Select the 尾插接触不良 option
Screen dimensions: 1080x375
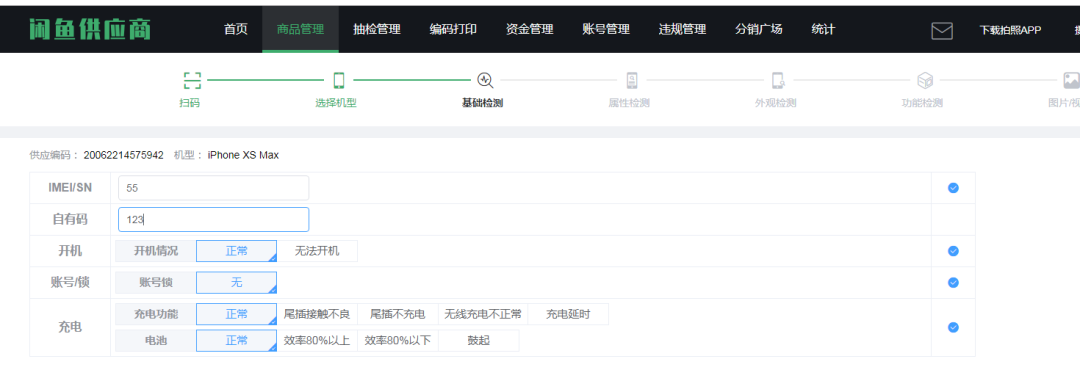coord(317,314)
